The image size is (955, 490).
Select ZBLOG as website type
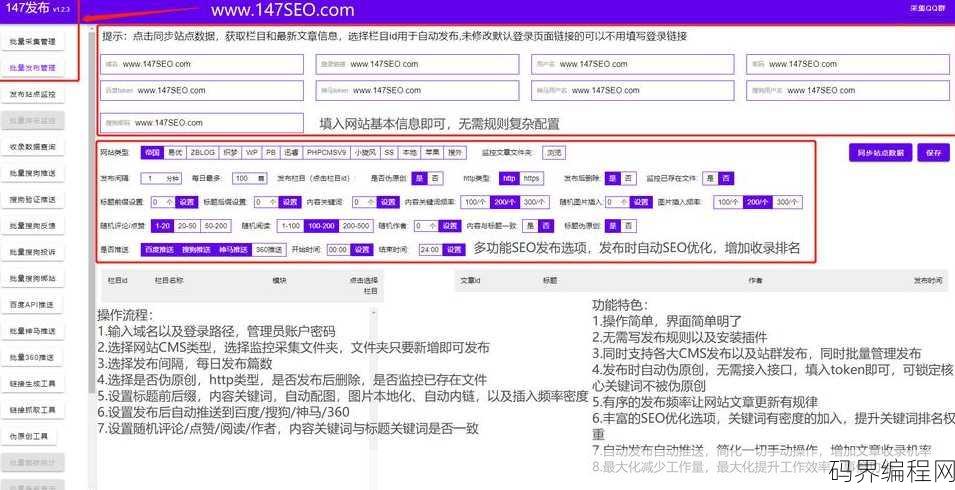point(202,153)
